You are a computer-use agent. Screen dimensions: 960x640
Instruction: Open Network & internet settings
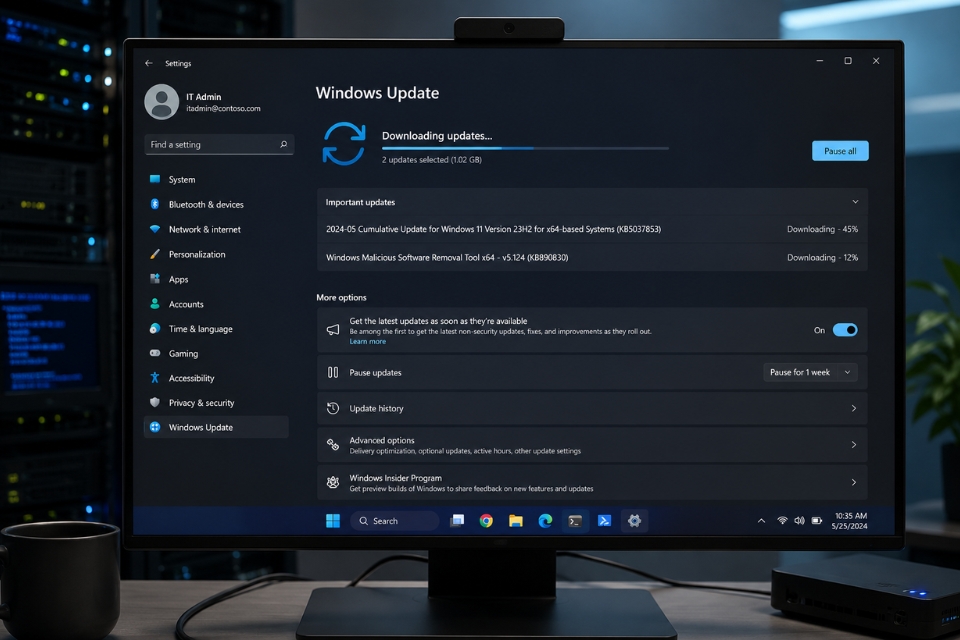click(x=216, y=230)
